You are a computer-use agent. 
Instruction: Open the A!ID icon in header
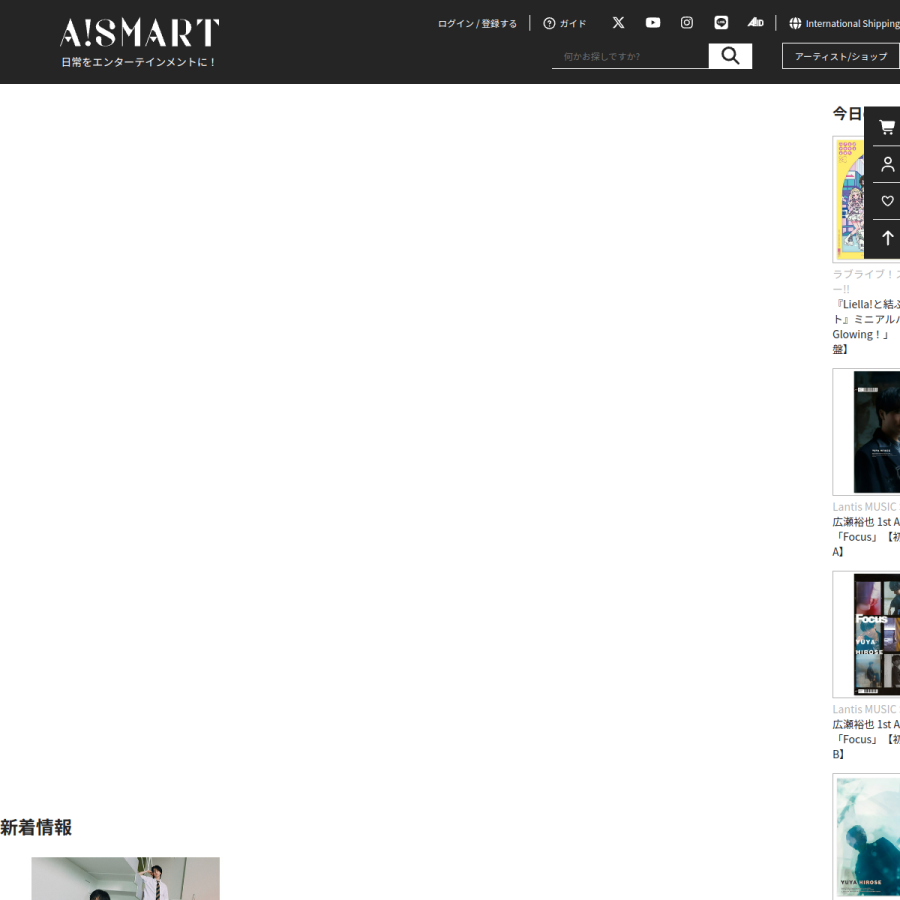(x=755, y=22)
